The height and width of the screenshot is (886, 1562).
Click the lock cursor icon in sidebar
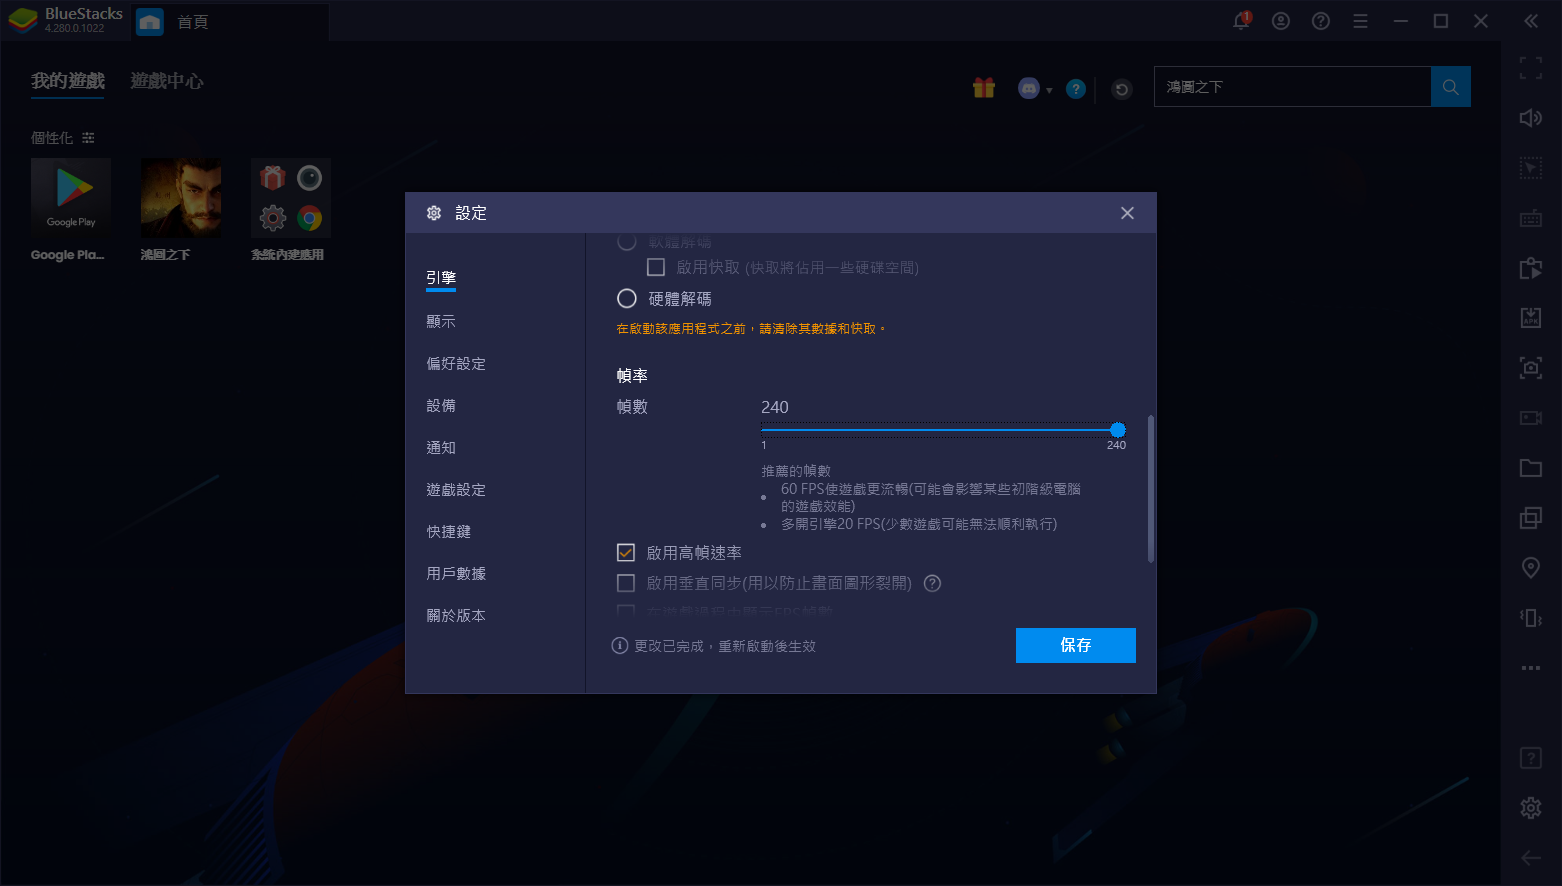pos(1531,168)
